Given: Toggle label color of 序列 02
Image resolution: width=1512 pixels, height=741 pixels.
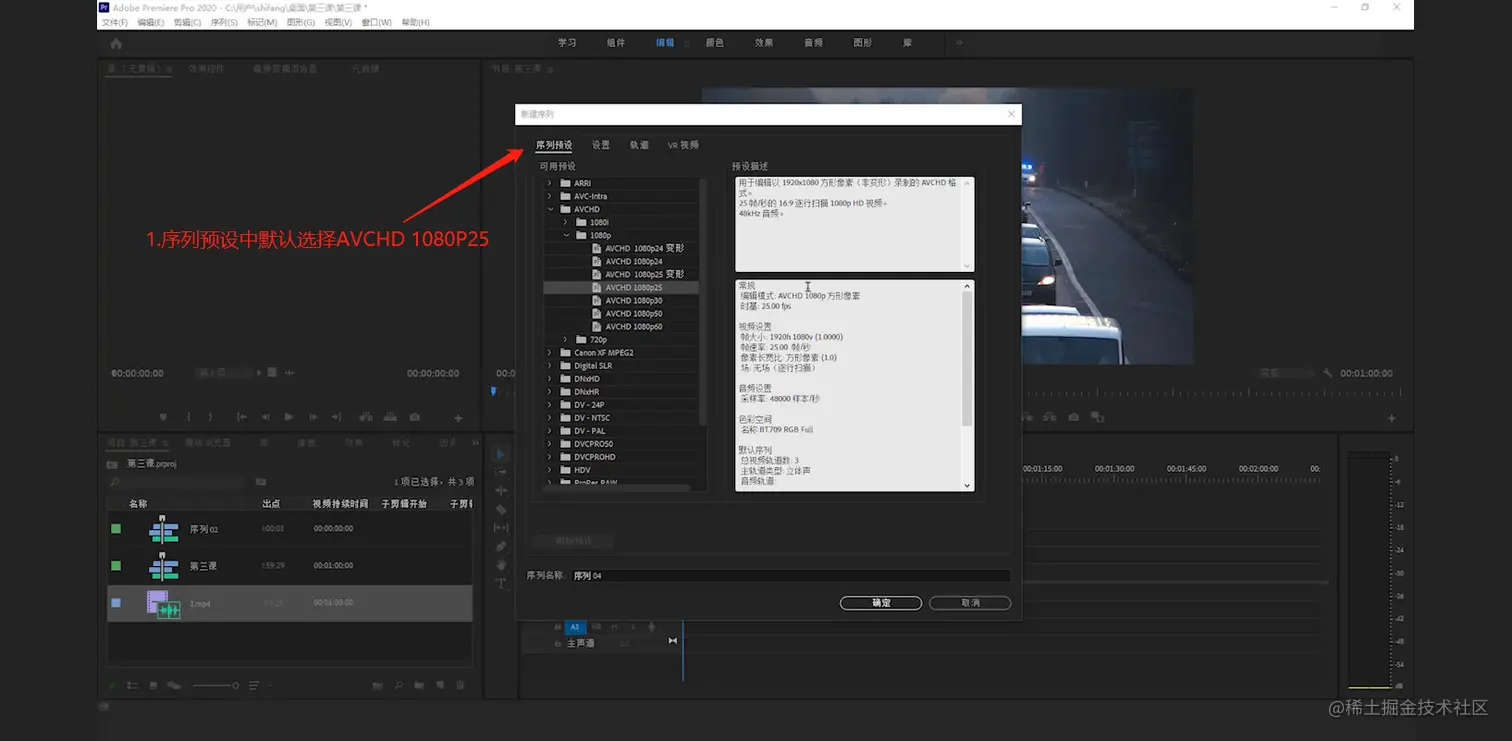Looking at the screenshot, I should click(x=116, y=528).
